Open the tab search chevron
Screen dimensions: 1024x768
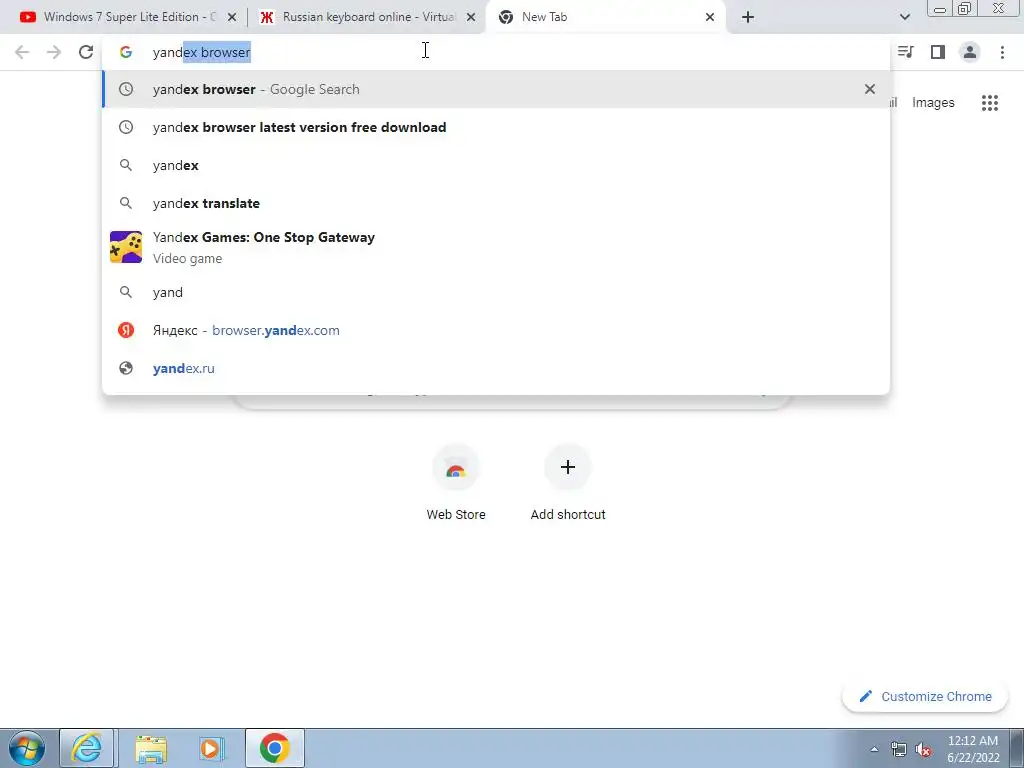[x=904, y=17]
